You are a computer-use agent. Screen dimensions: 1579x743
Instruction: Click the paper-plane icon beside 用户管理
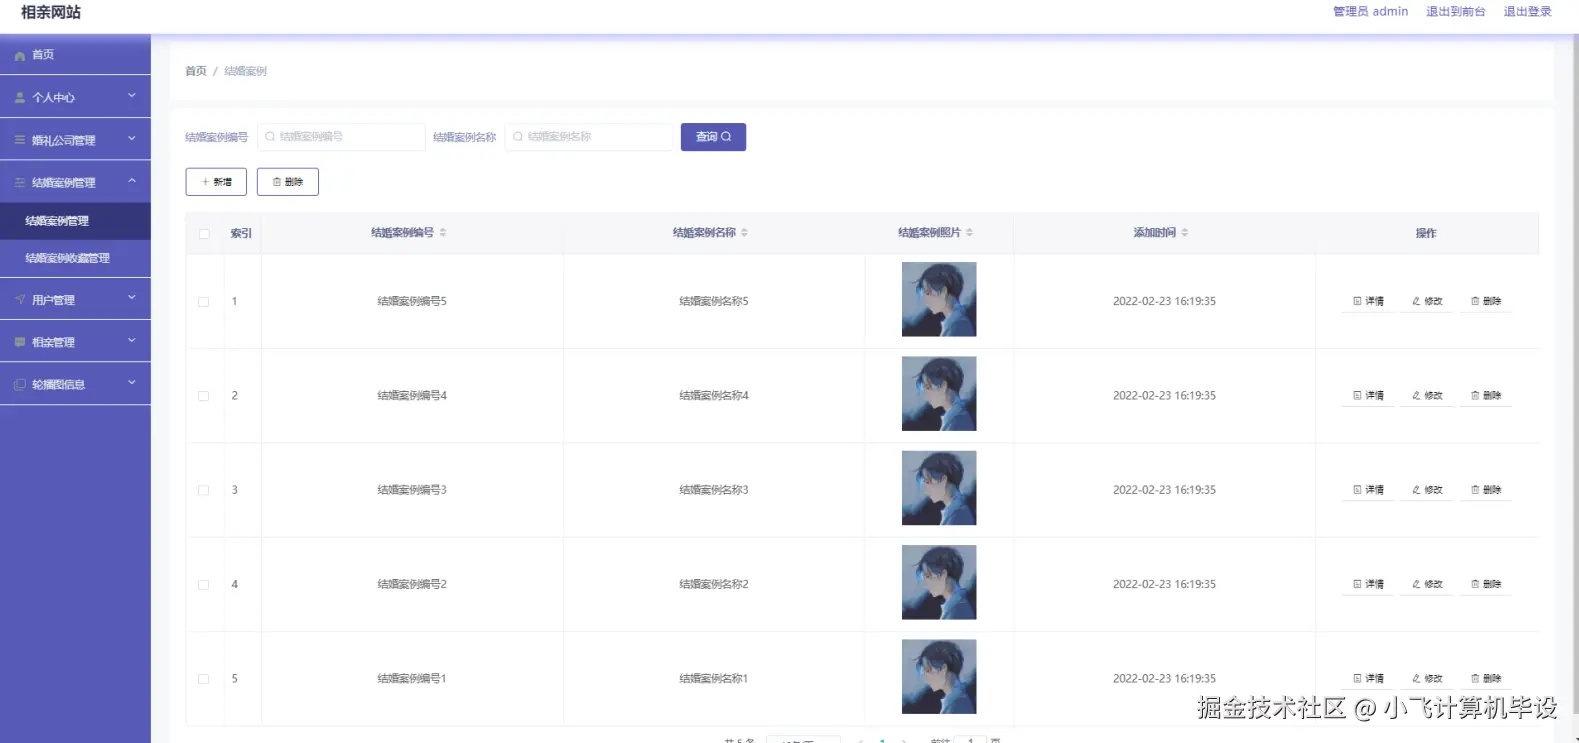[x=19, y=300]
